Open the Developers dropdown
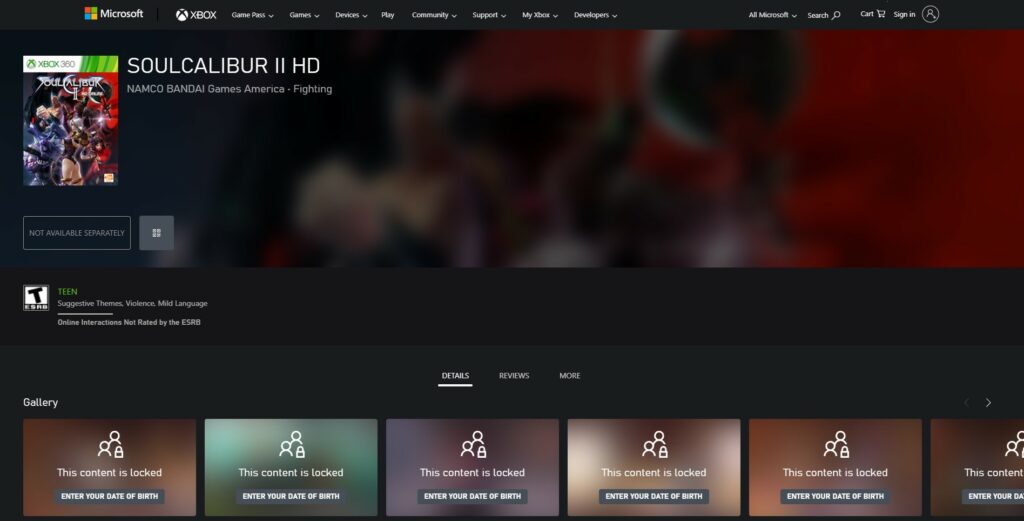 coord(595,15)
